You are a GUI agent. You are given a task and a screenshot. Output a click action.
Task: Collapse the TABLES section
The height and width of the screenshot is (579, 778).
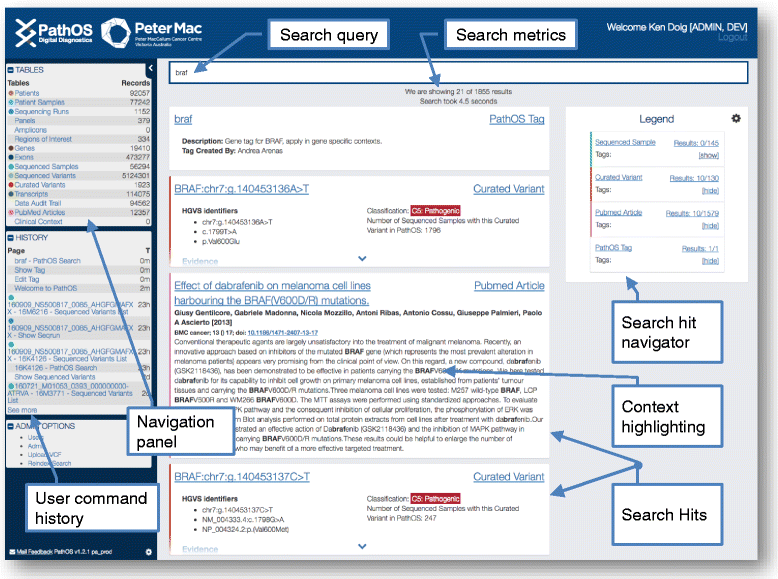[x=11, y=70]
